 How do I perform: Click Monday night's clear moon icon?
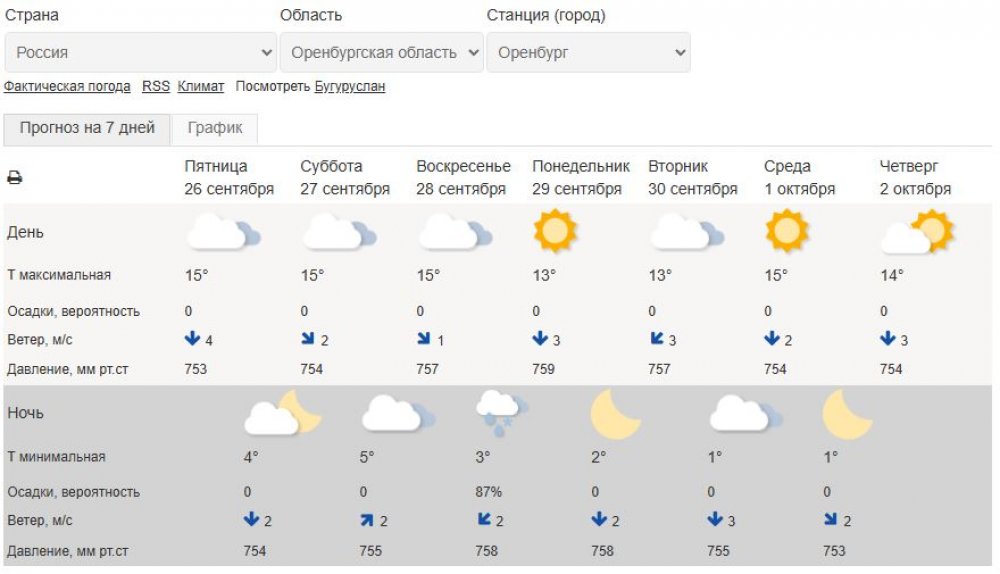click(615, 414)
